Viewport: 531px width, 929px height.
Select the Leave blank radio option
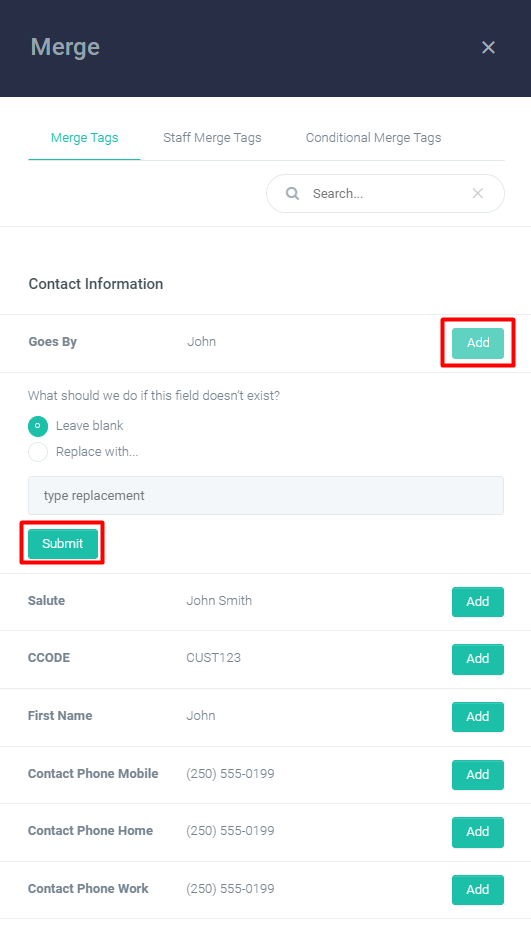tap(38, 426)
